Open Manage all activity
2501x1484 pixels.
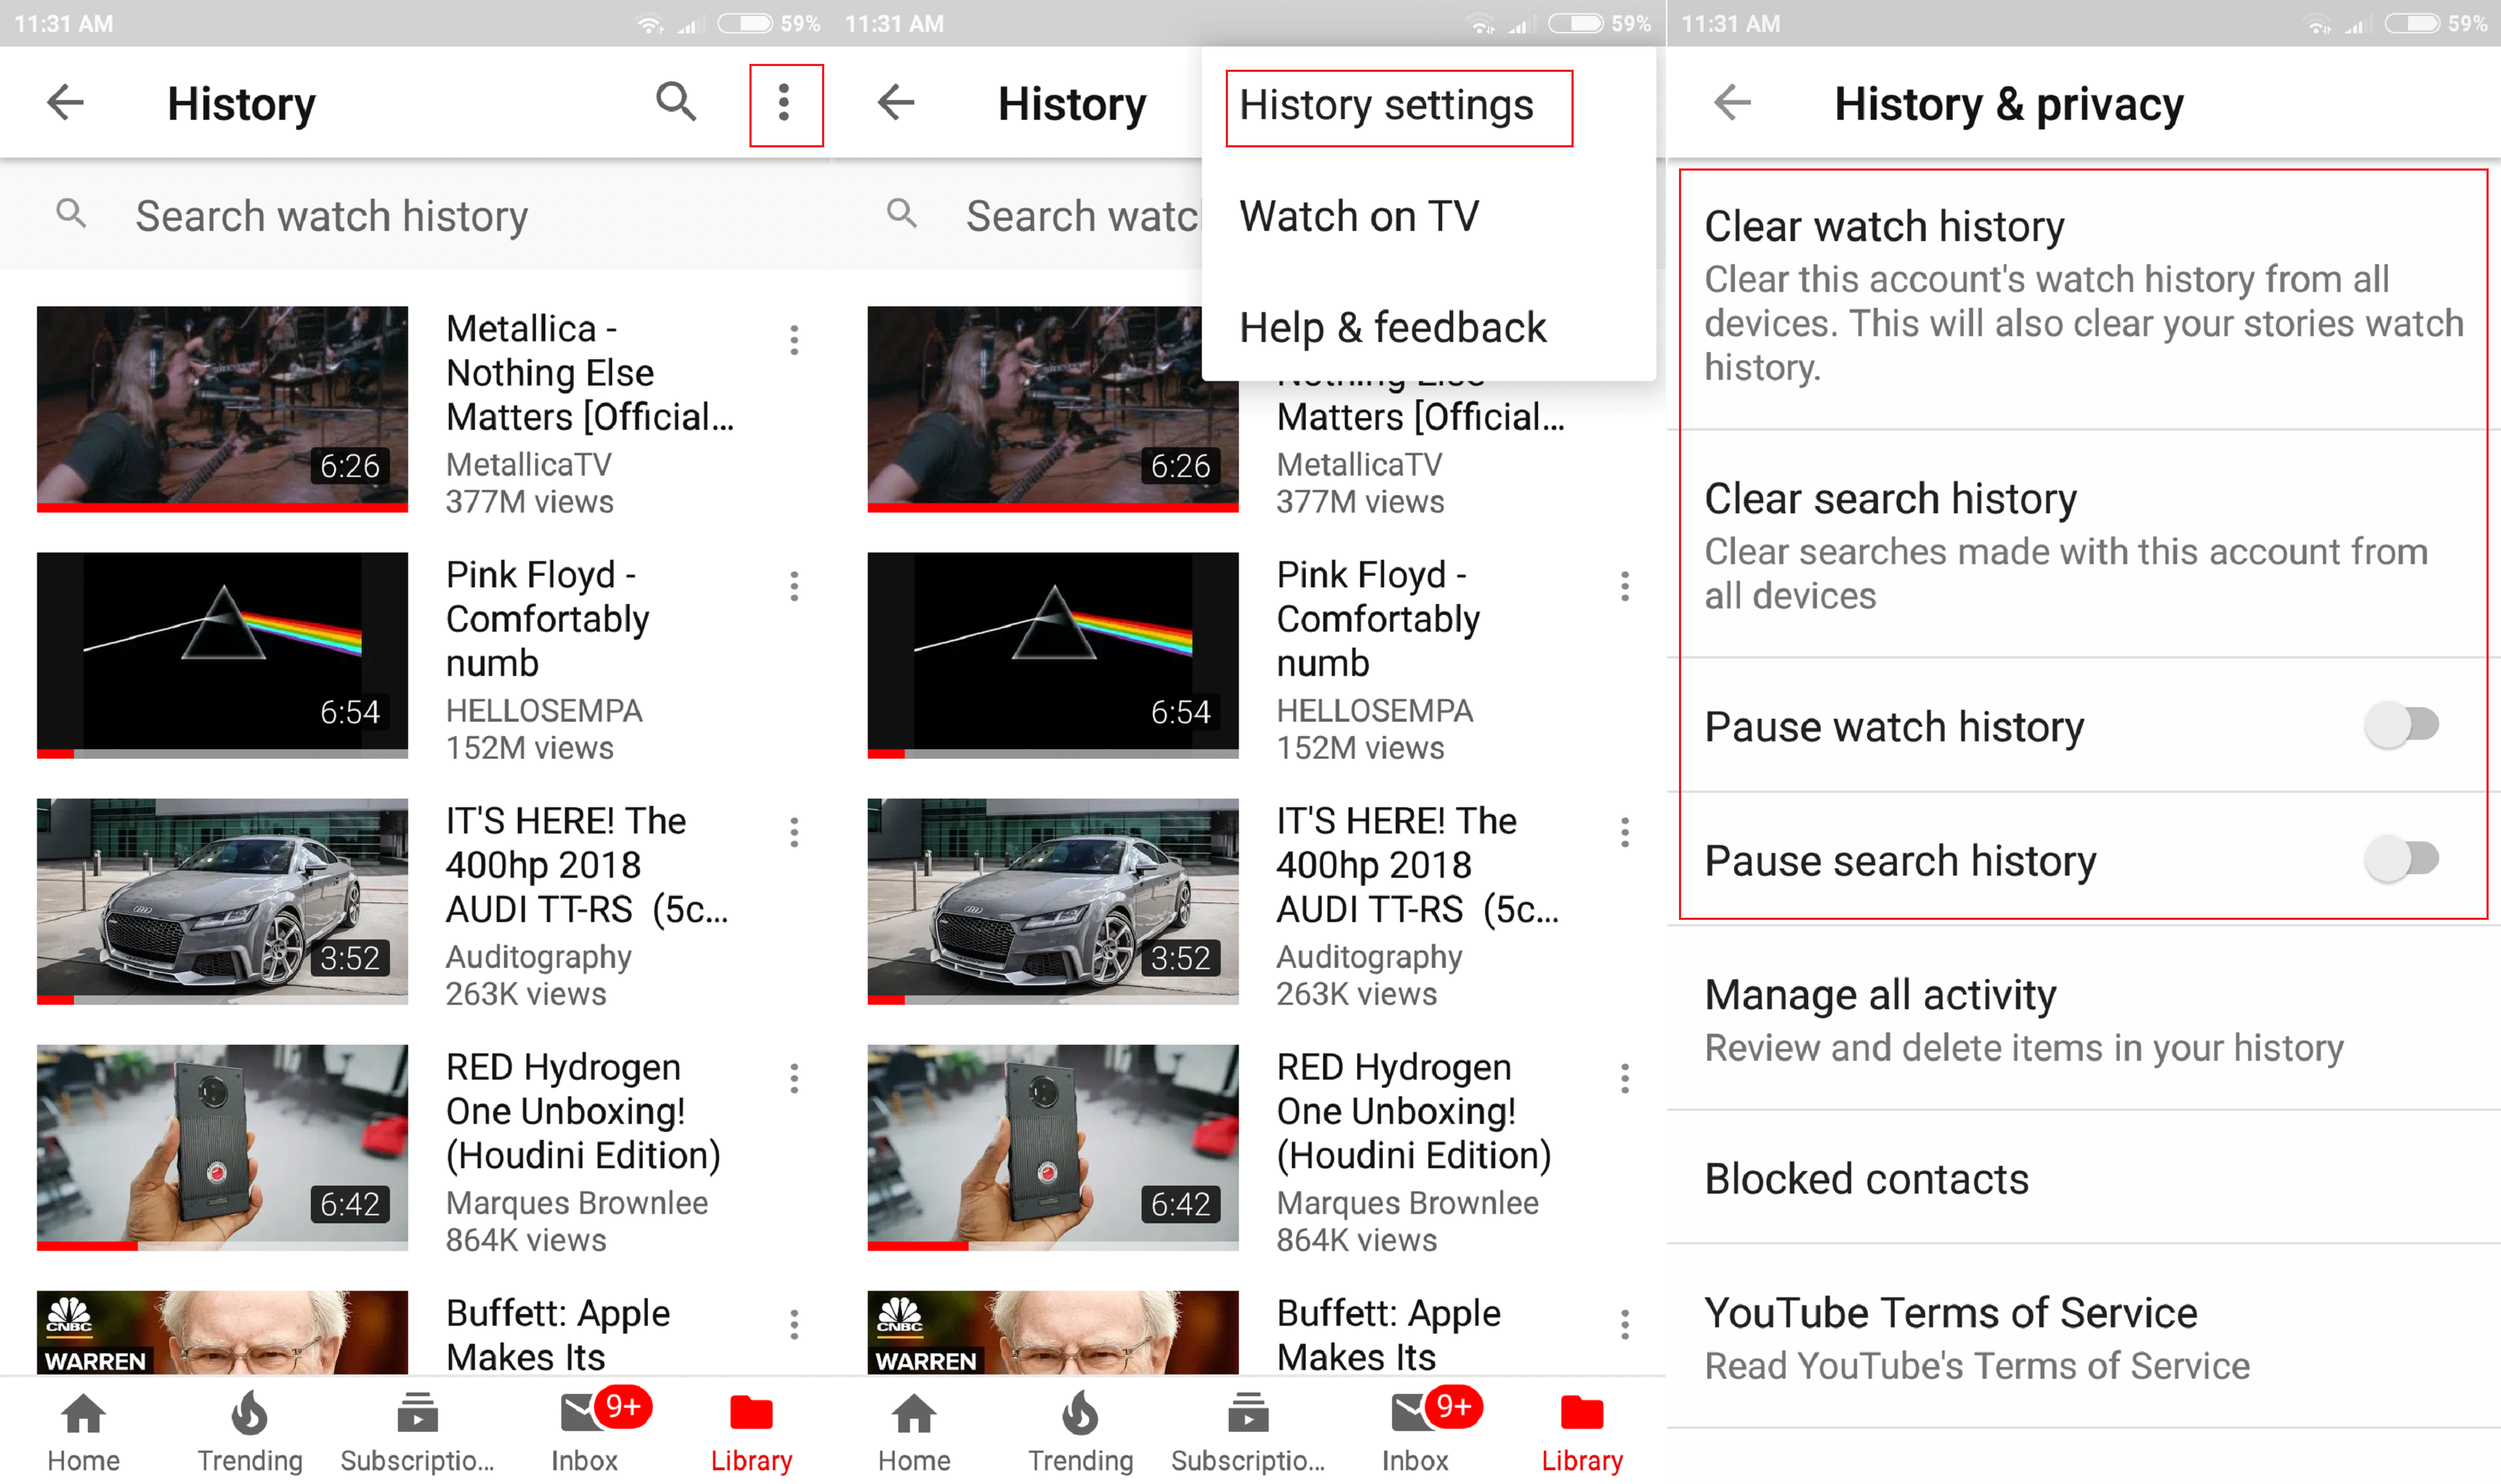(x=2084, y=1019)
